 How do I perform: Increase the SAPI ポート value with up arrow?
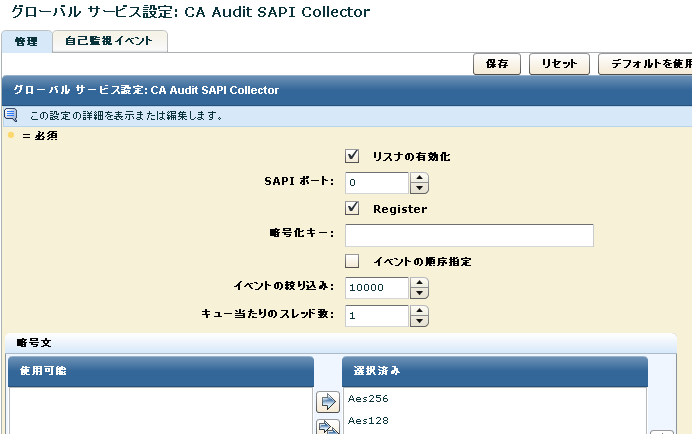point(420,177)
